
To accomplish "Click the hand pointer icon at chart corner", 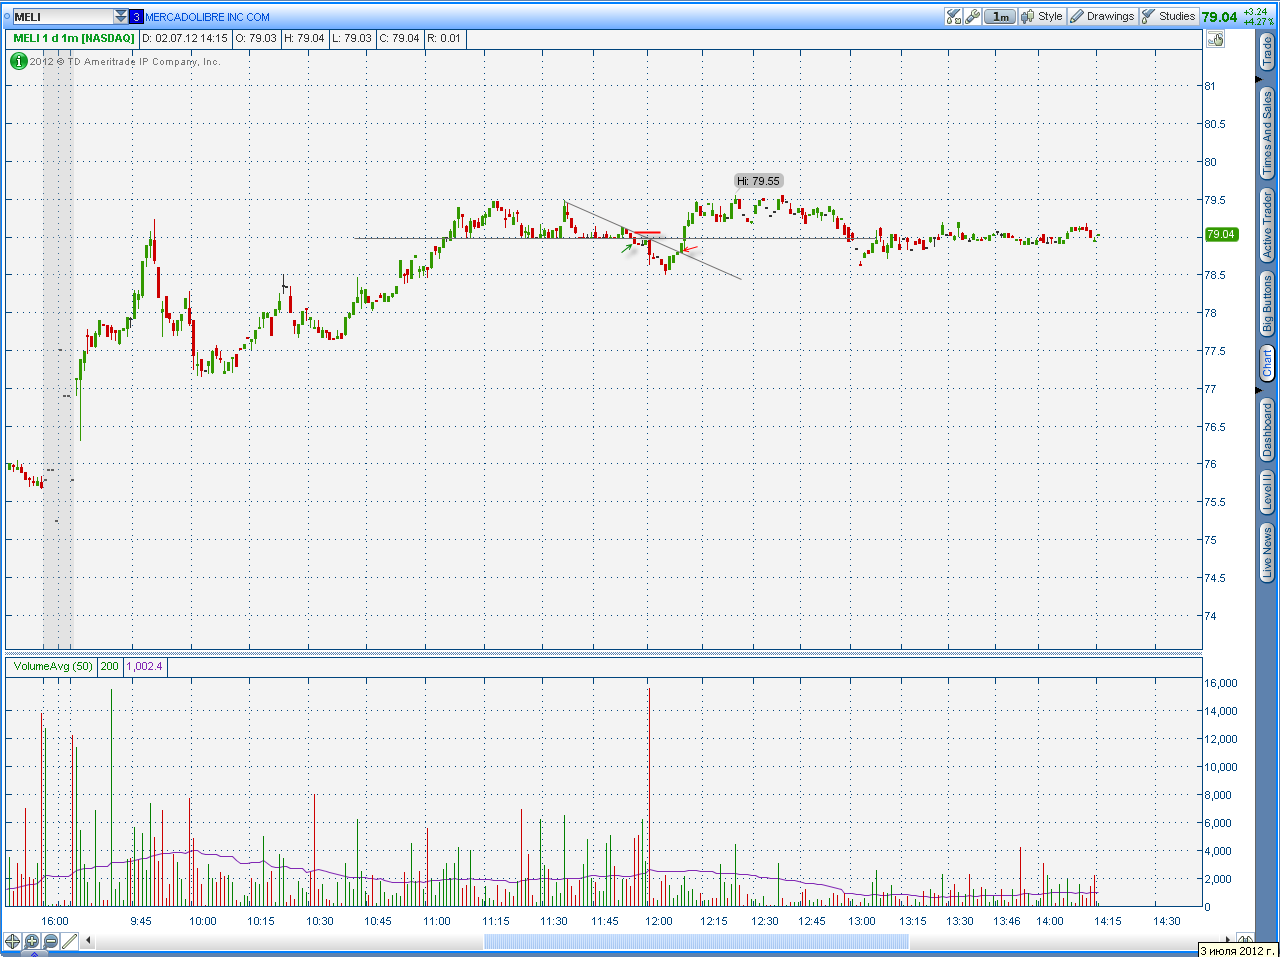I will [x=1215, y=39].
